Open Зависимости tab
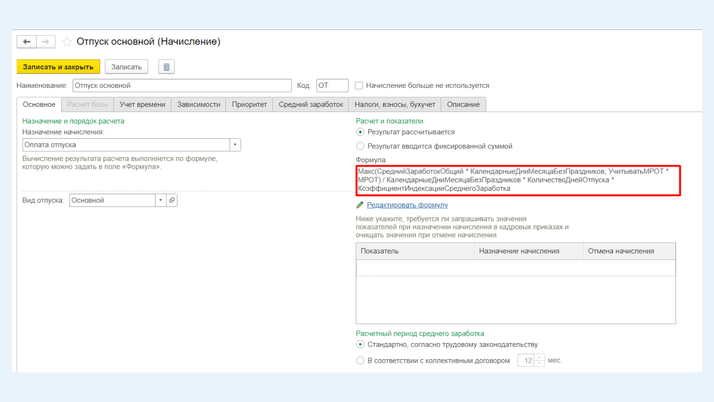The image size is (714, 402). [x=199, y=104]
